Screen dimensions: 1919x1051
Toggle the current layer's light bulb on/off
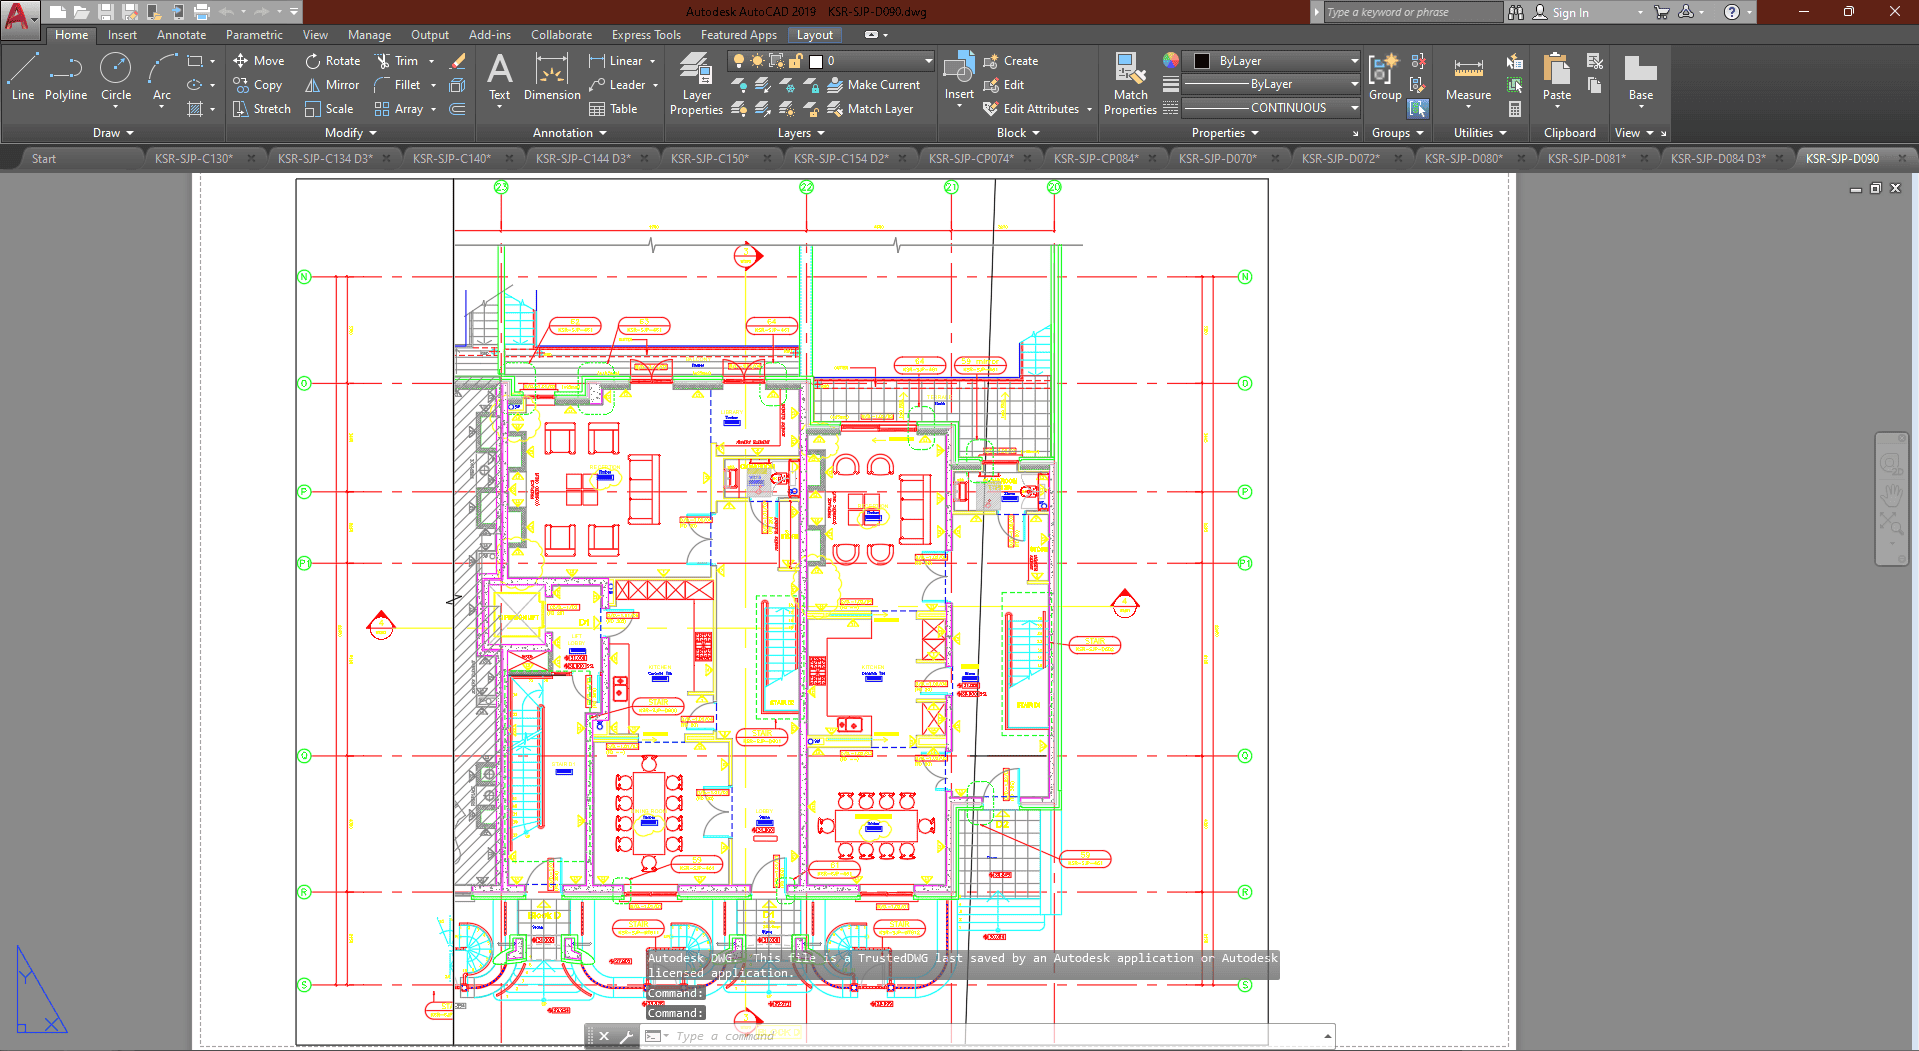click(739, 61)
